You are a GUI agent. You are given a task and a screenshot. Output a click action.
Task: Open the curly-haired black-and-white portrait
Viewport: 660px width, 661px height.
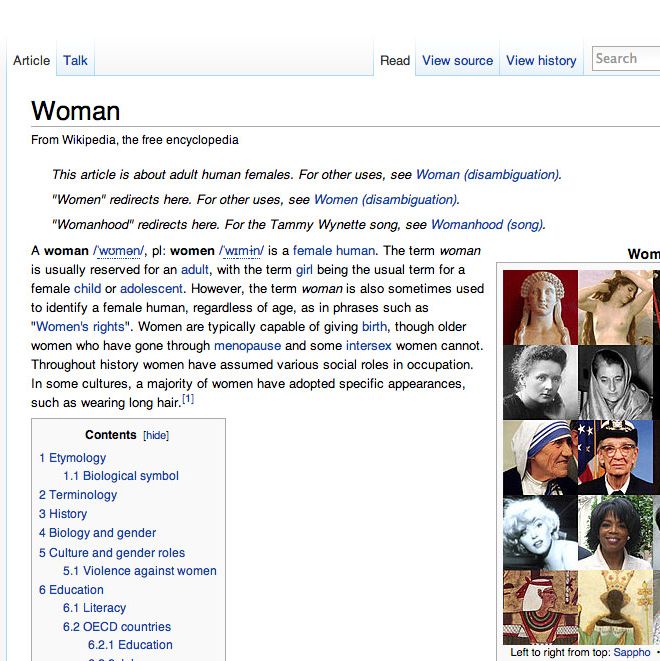point(540,382)
